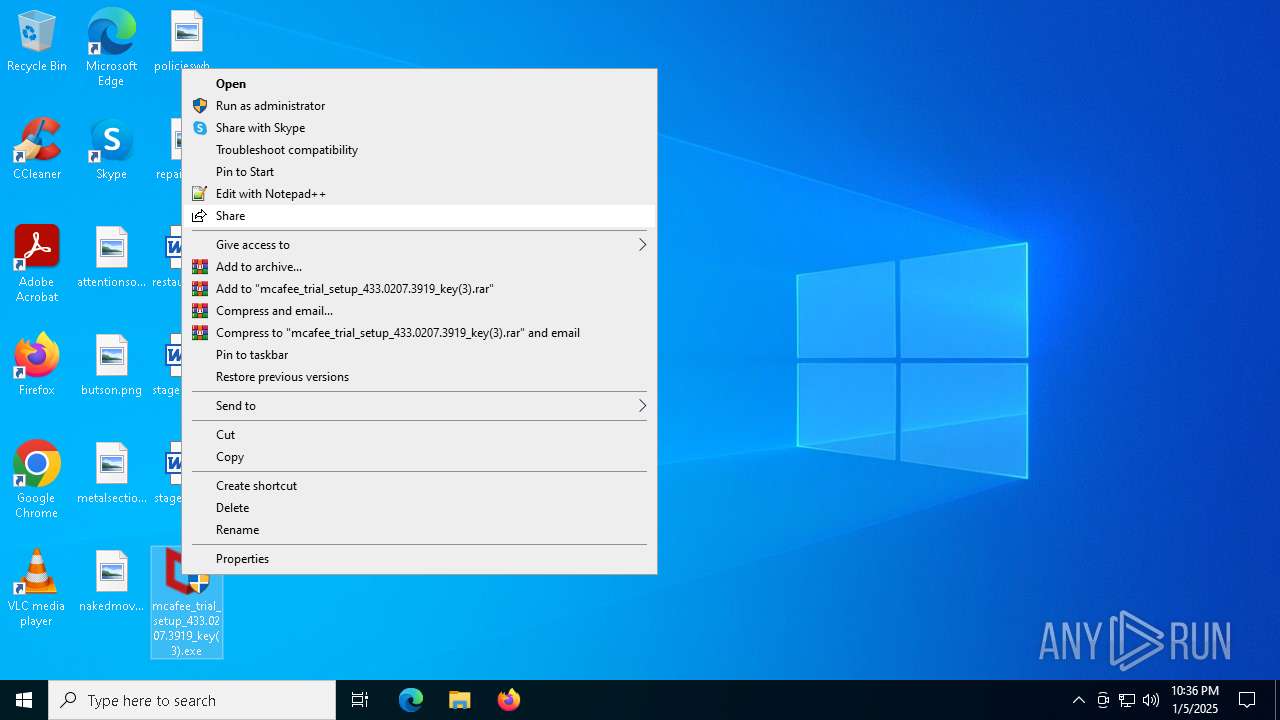Choose Rename in the context menu
Viewport: 1280px width, 720px height.
pos(419,530)
